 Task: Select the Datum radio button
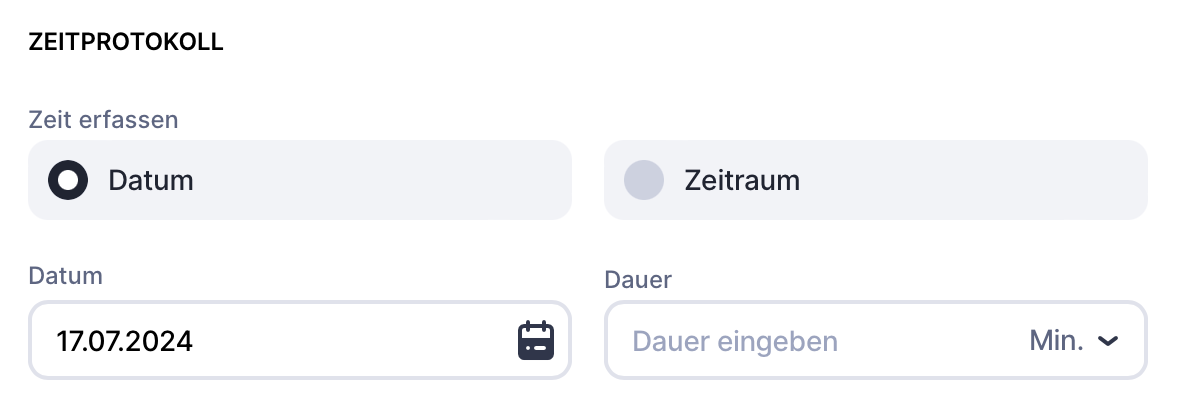click(x=68, y=180)
